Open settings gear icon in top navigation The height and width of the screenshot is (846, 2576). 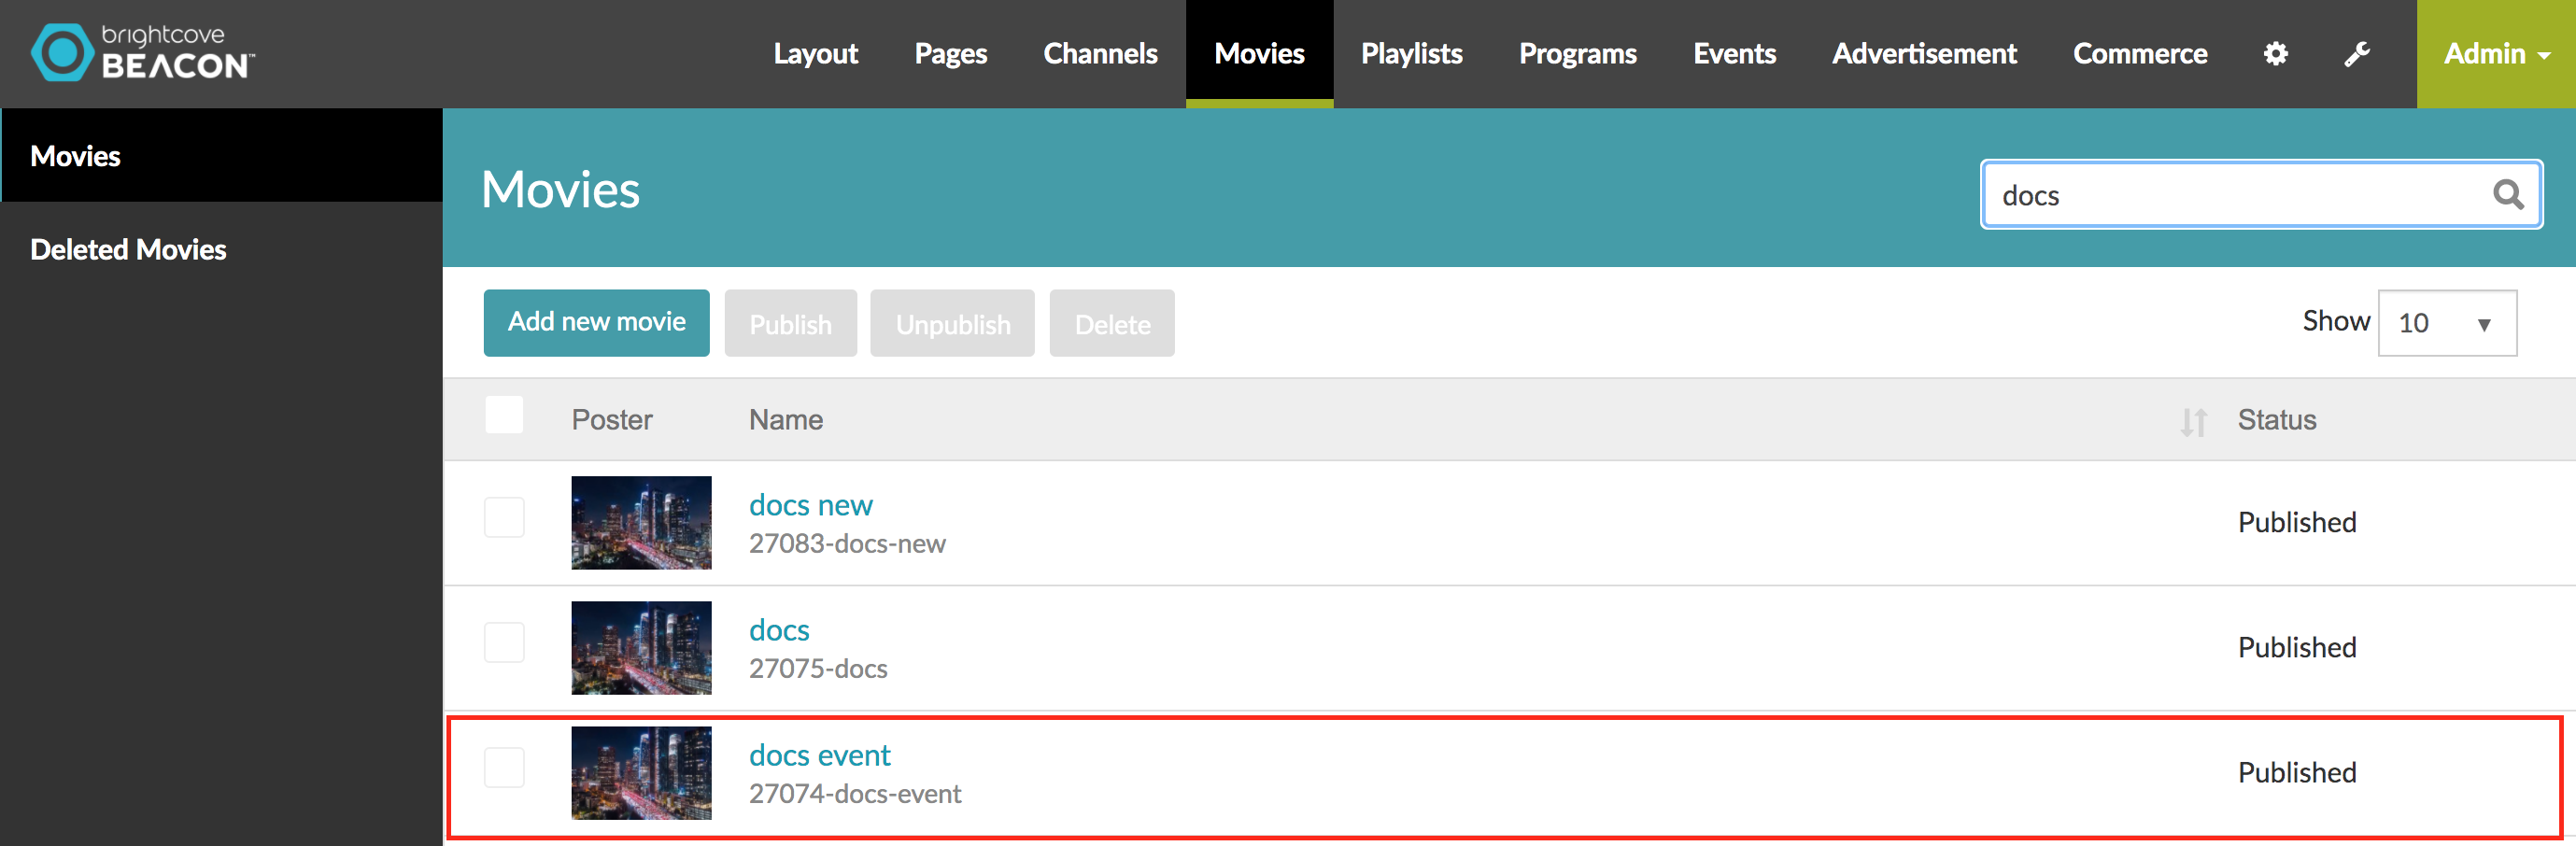click(2275, 54)
